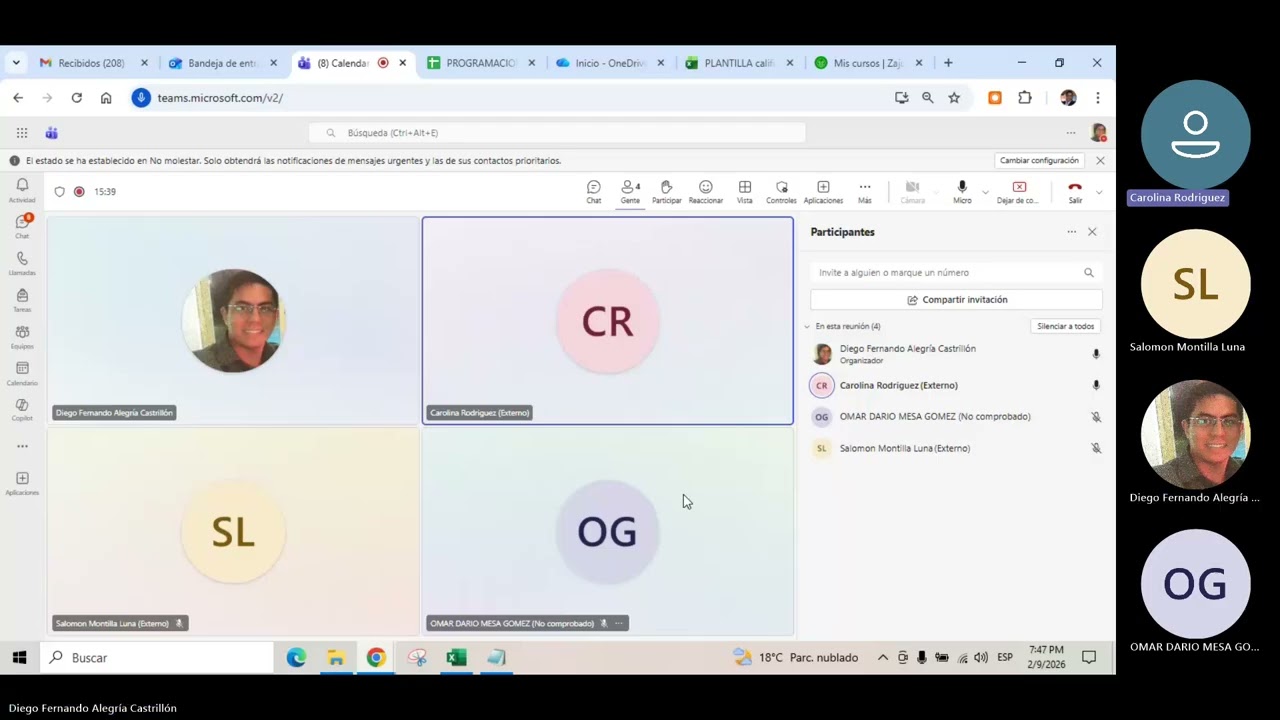
Task: Show hidden system tray icons arrow
Action: click(x=882, y=657)
